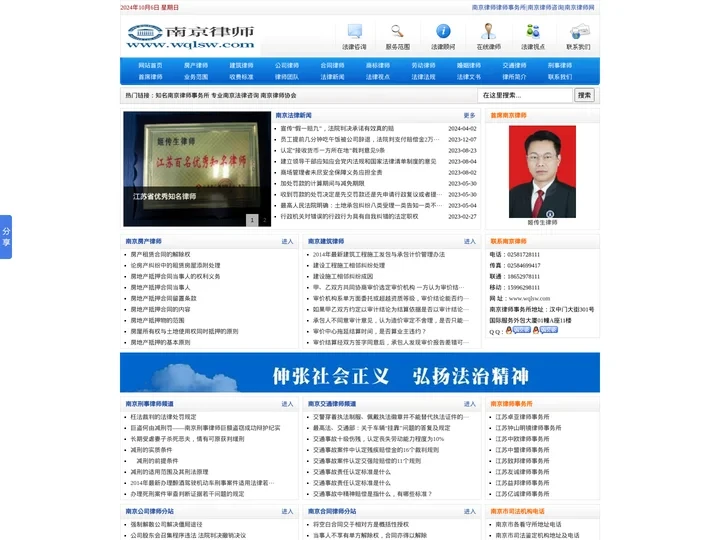The image size is (720, 540).
Task: Open the 联系我们 envelope icon
Action: (x=579, y=32)
